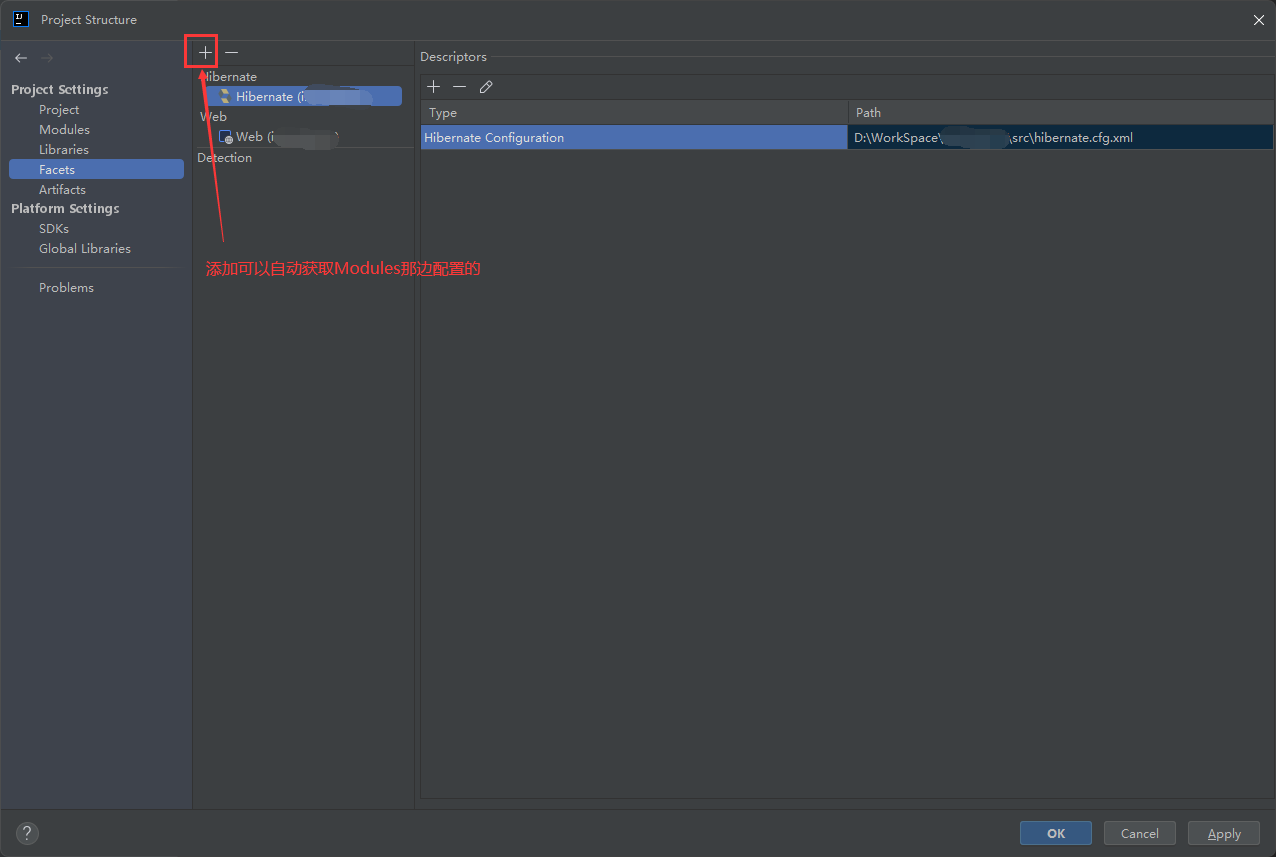Remove the selected facet with the minus icon
This screenshot has width=1276, height=857.
(231, 52)
